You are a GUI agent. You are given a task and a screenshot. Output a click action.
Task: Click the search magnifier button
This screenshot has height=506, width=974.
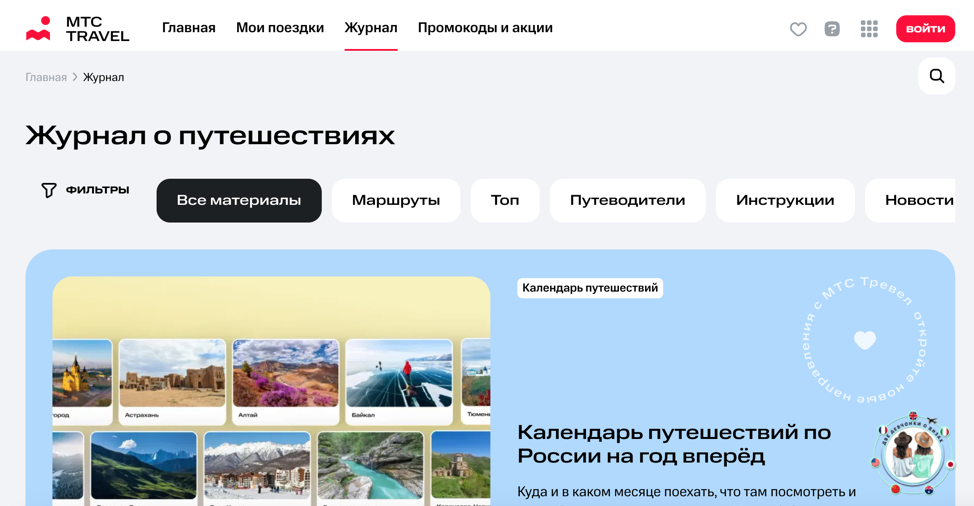pyautogui.click(x=937, y=76)
